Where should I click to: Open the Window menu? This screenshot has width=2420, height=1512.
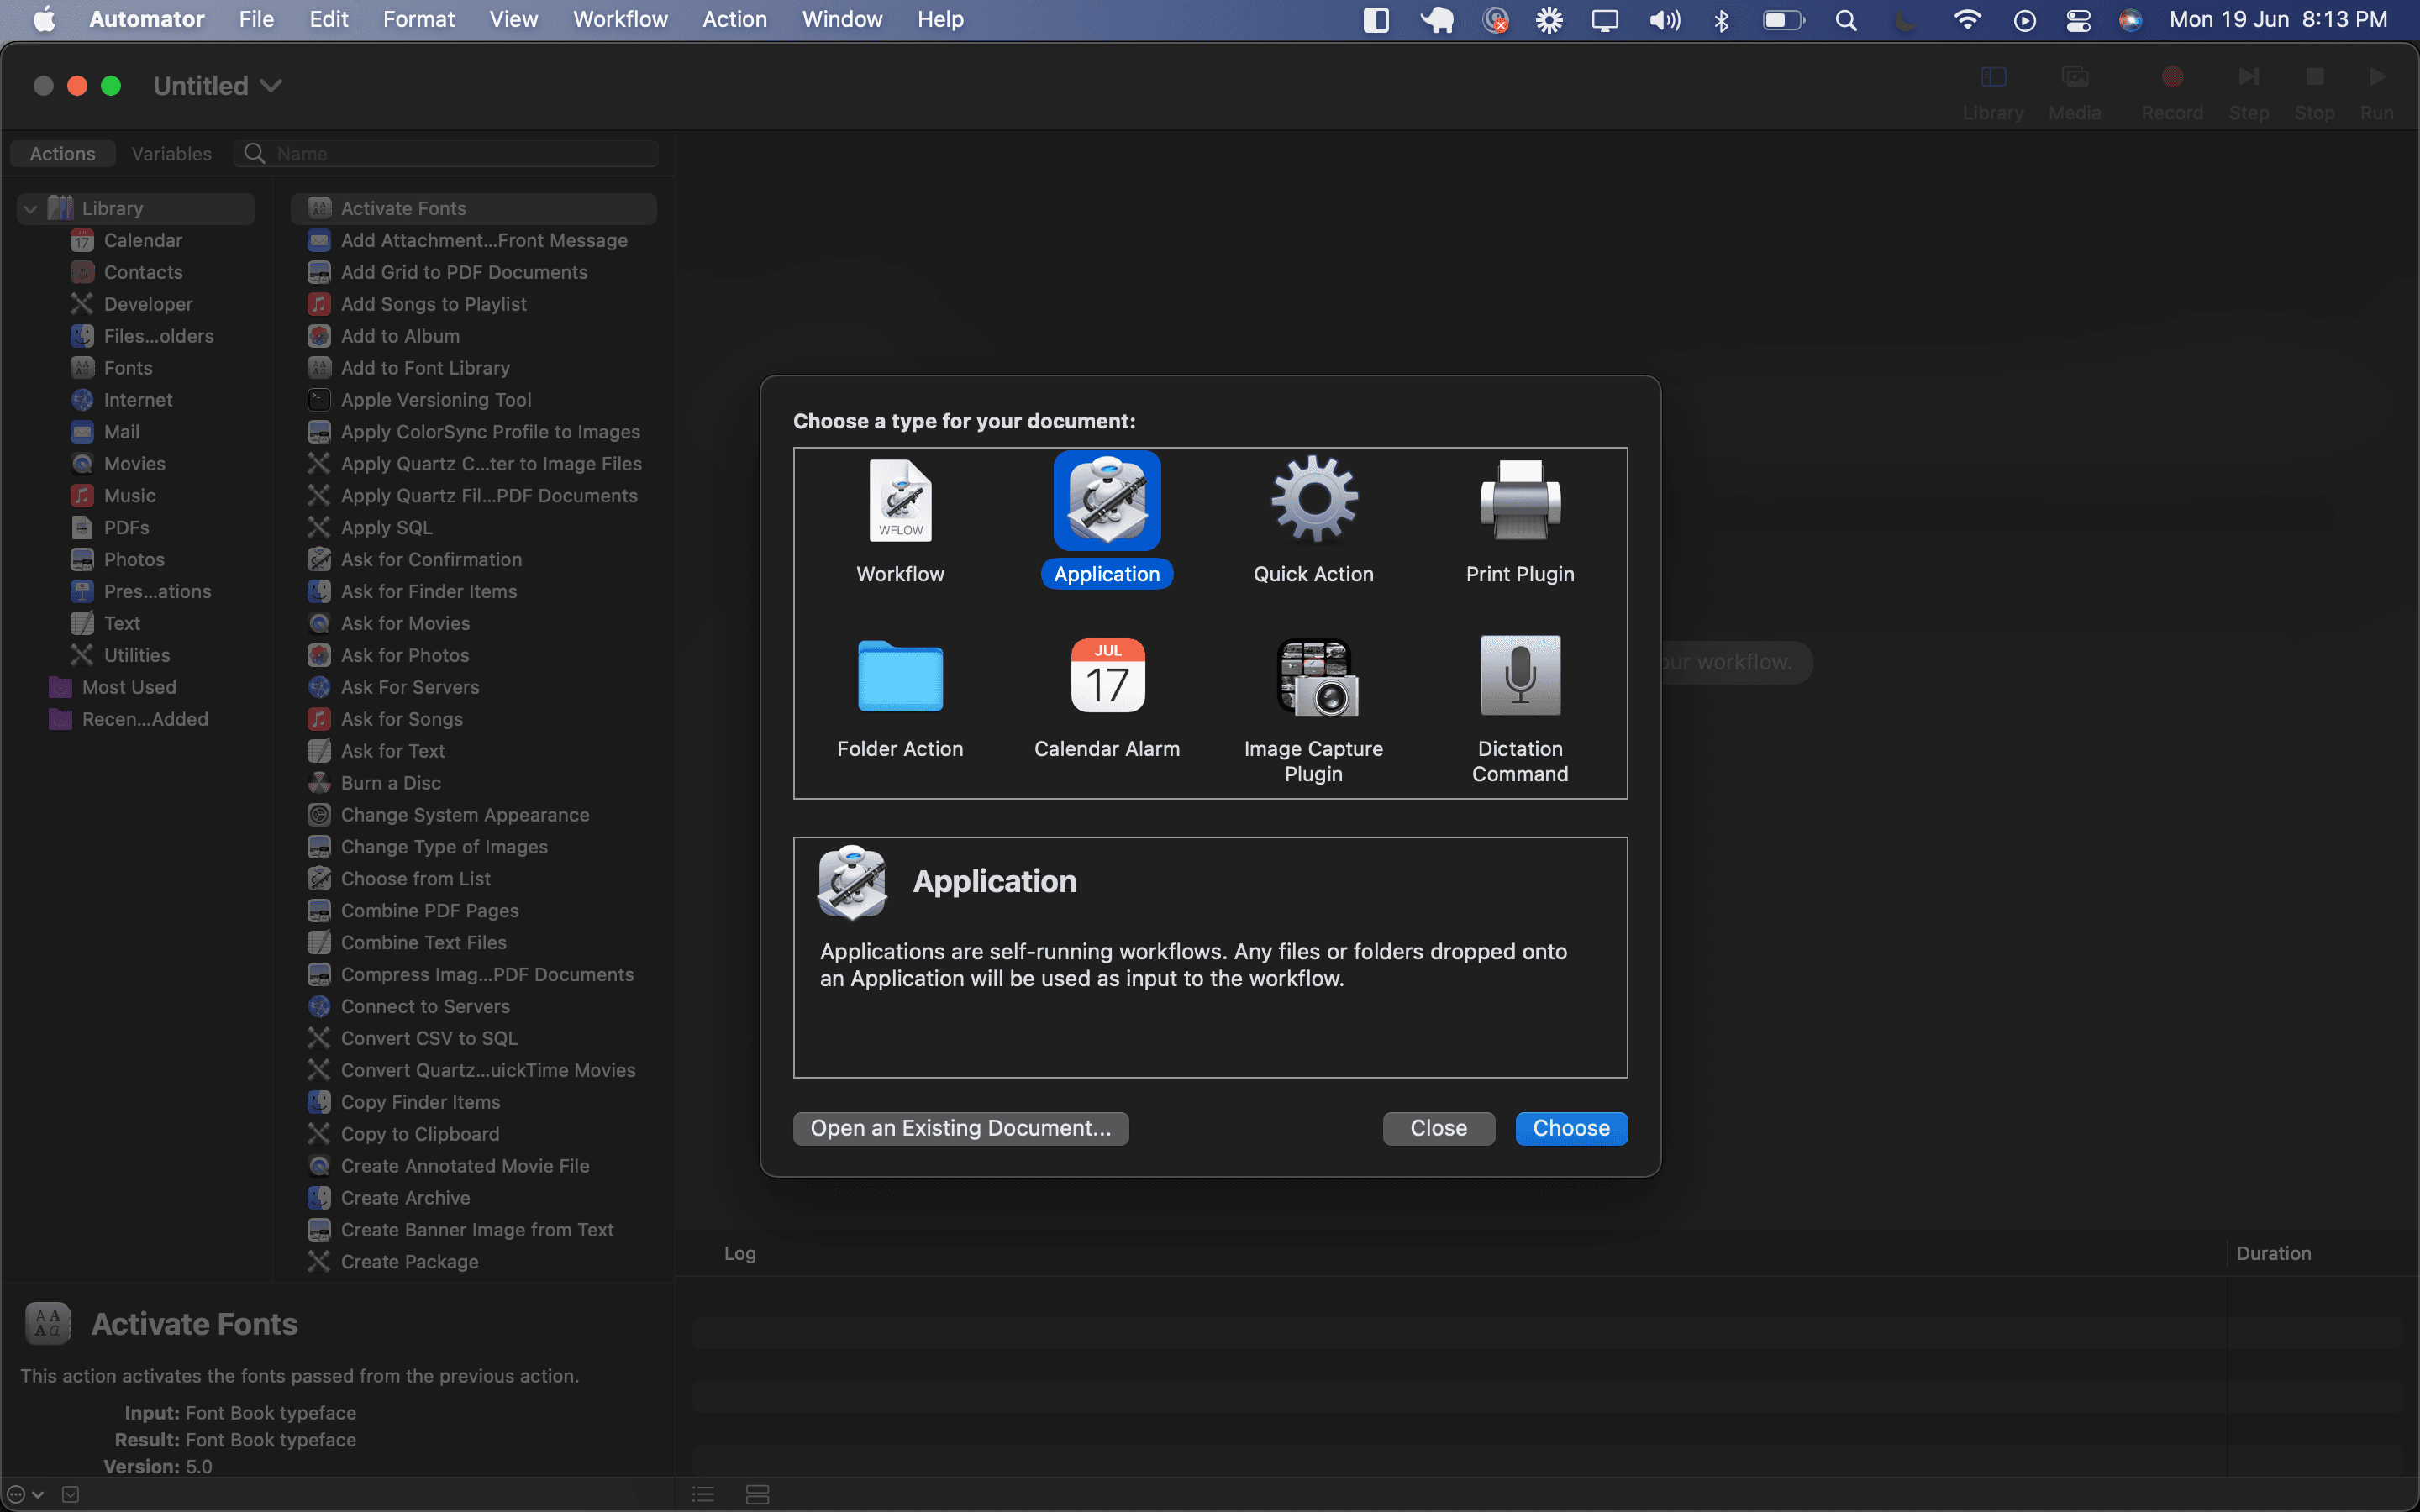click(841, 20)
